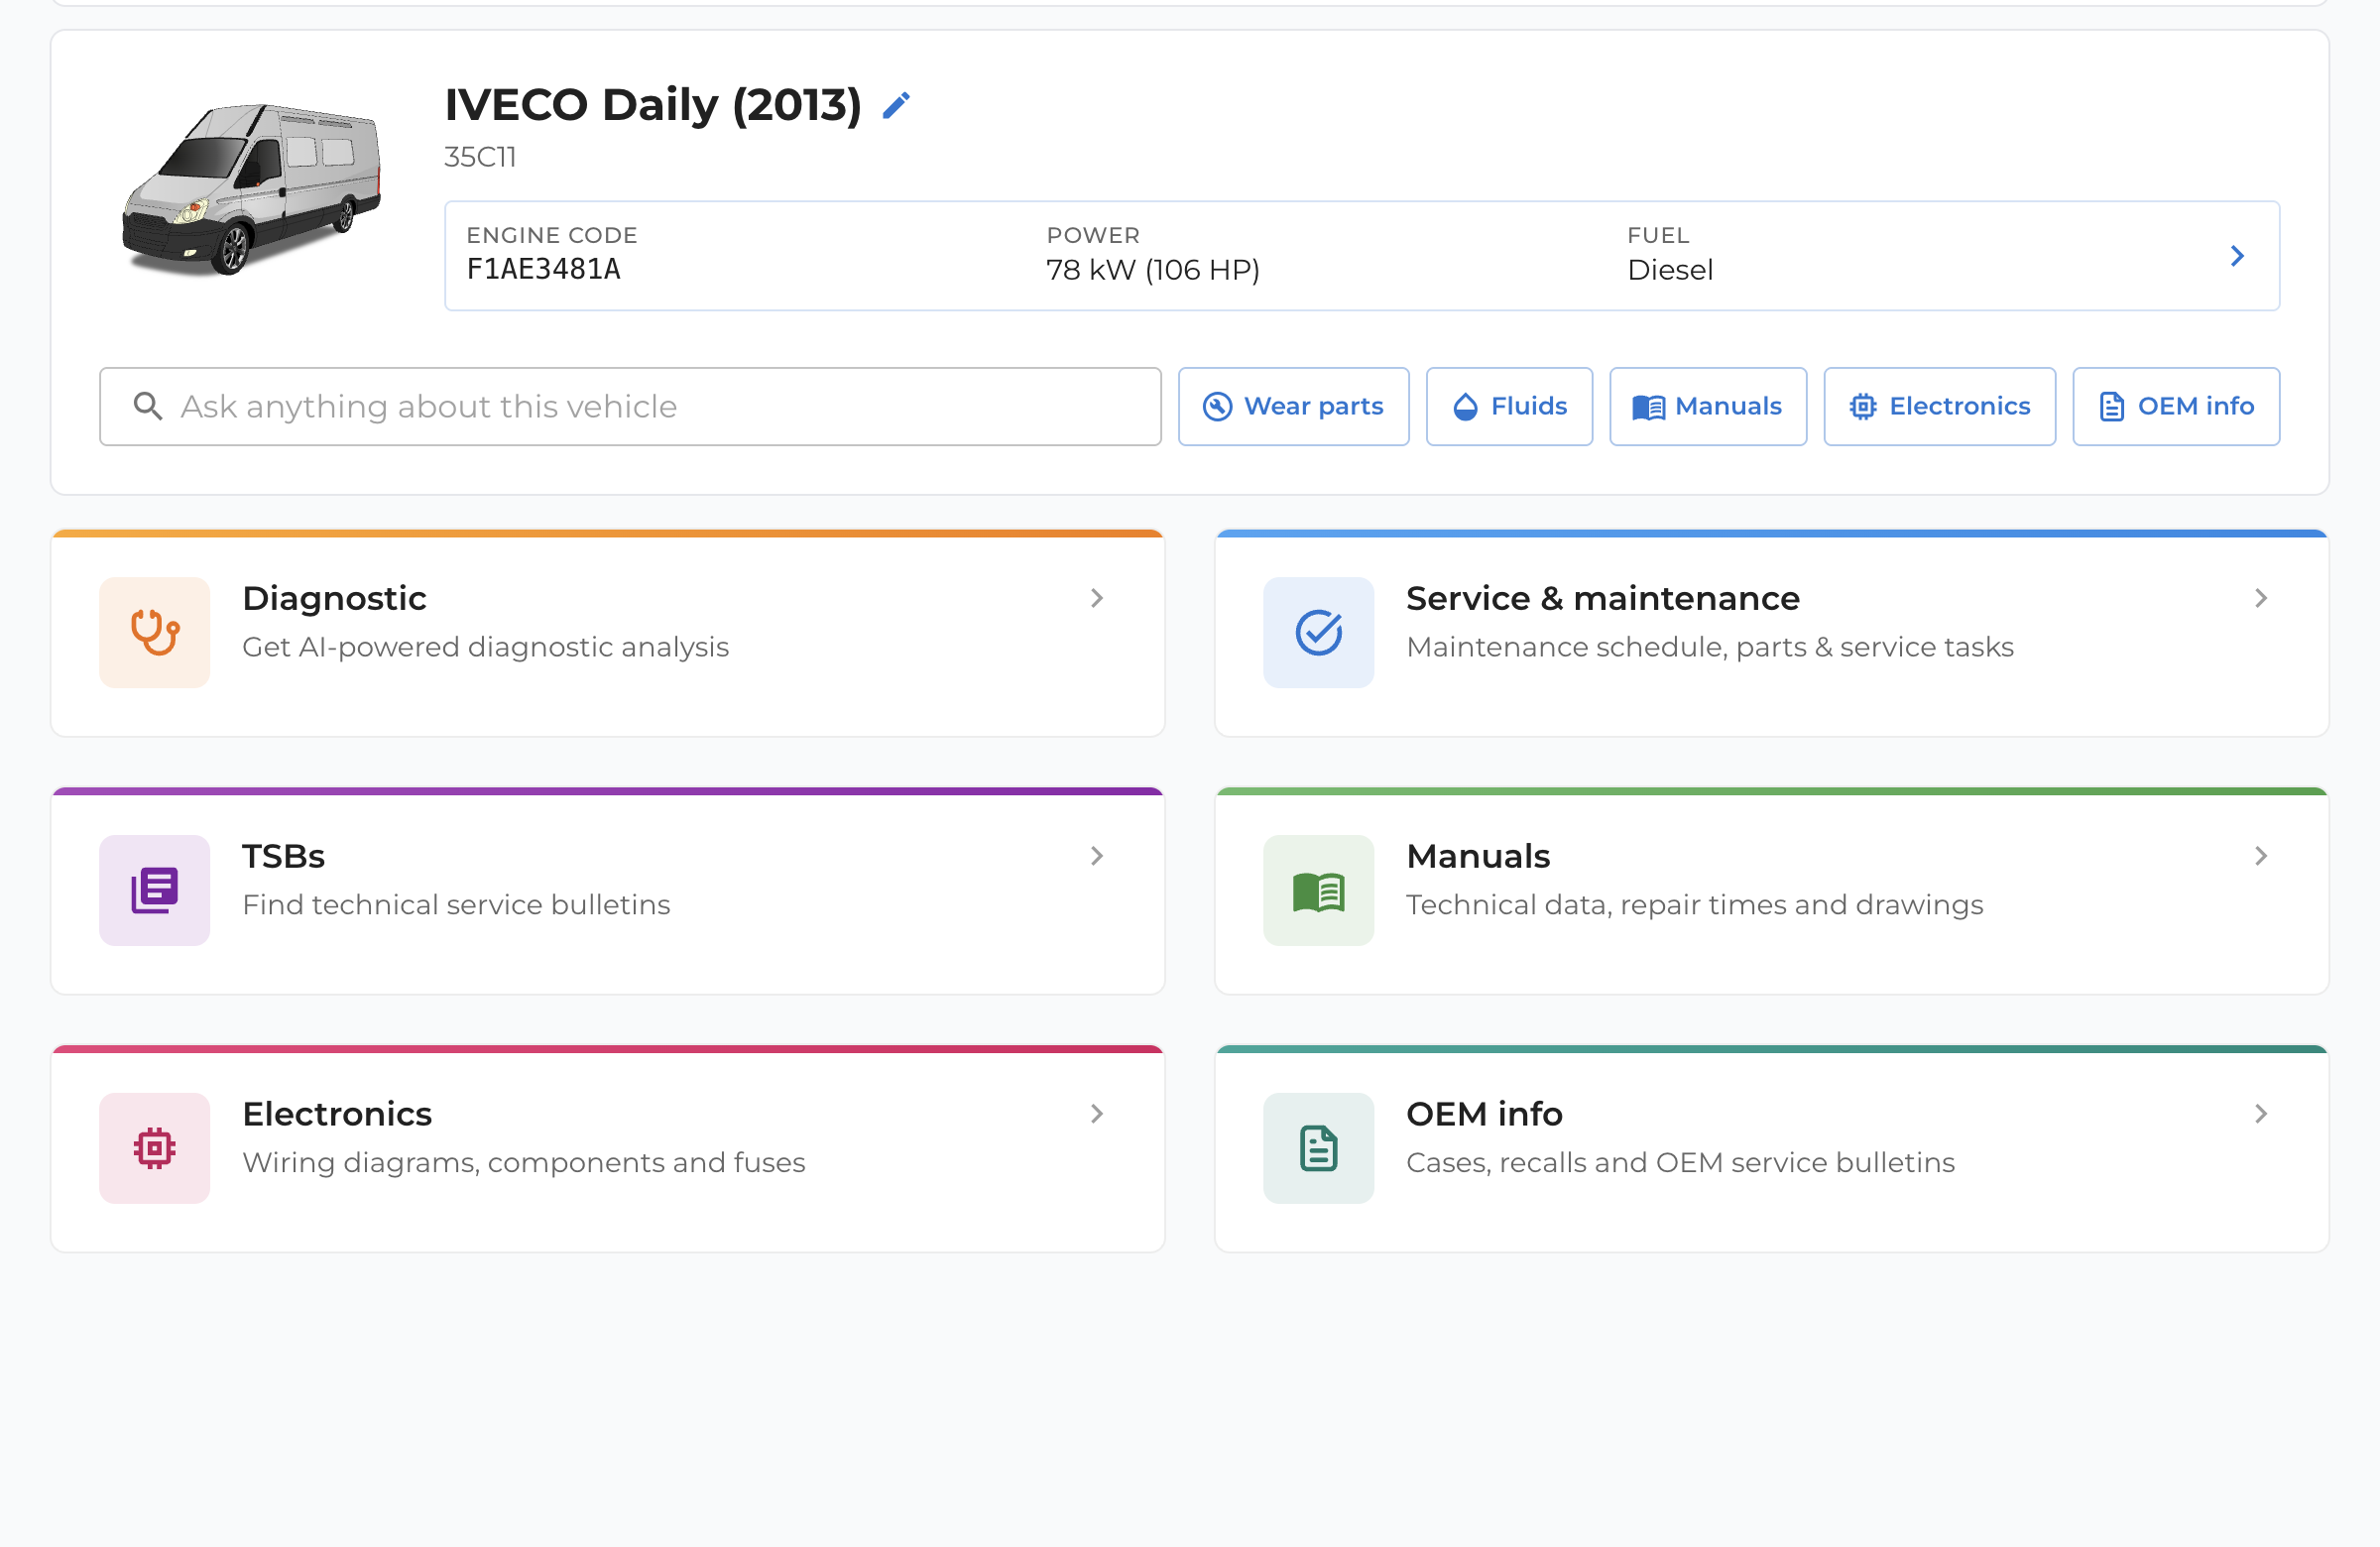Click the model variant text 35C11
The width and height of the screenshot is (2380, 1547).
480,157
